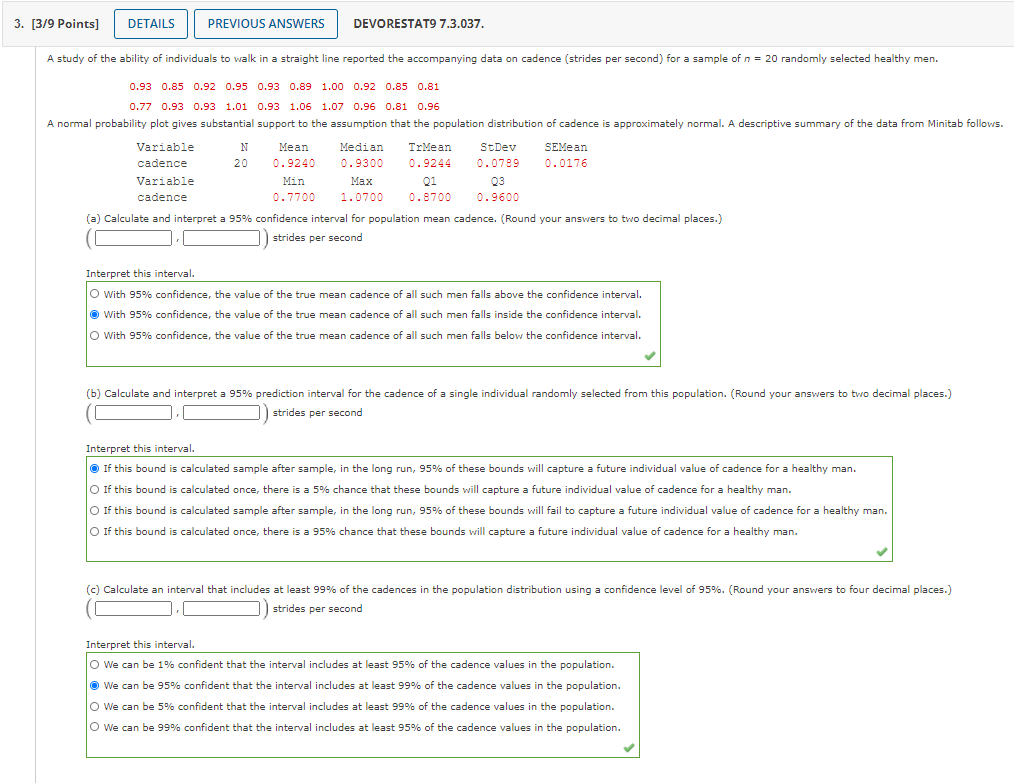The height and width of the screenshot is (783, 1014).
Task: Select radio option that true mean falls above interval
Action: (x=95, y=293)
